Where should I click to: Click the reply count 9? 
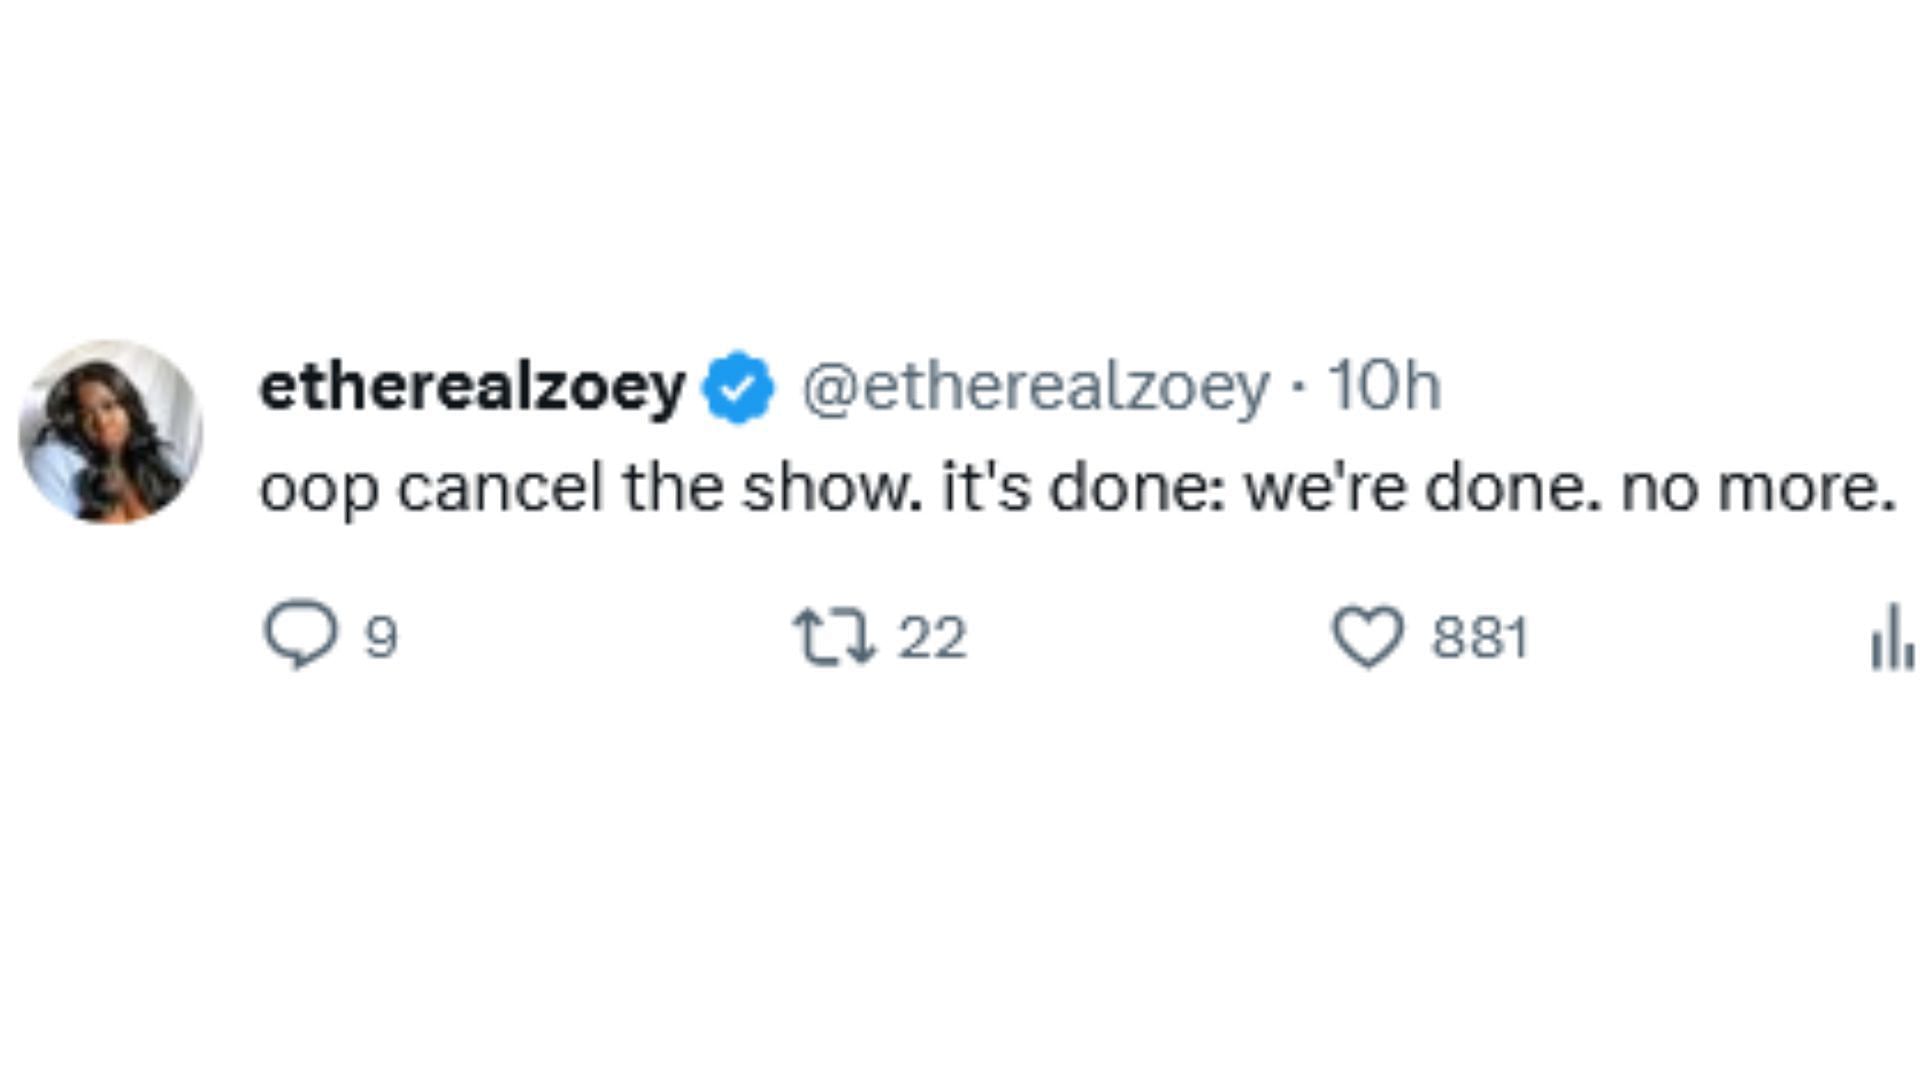point(381,637)
